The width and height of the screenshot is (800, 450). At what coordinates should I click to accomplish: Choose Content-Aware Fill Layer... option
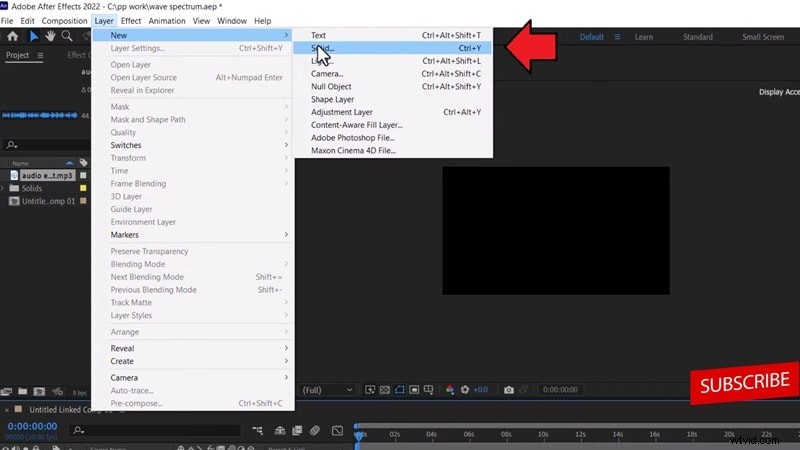[393, 124]
